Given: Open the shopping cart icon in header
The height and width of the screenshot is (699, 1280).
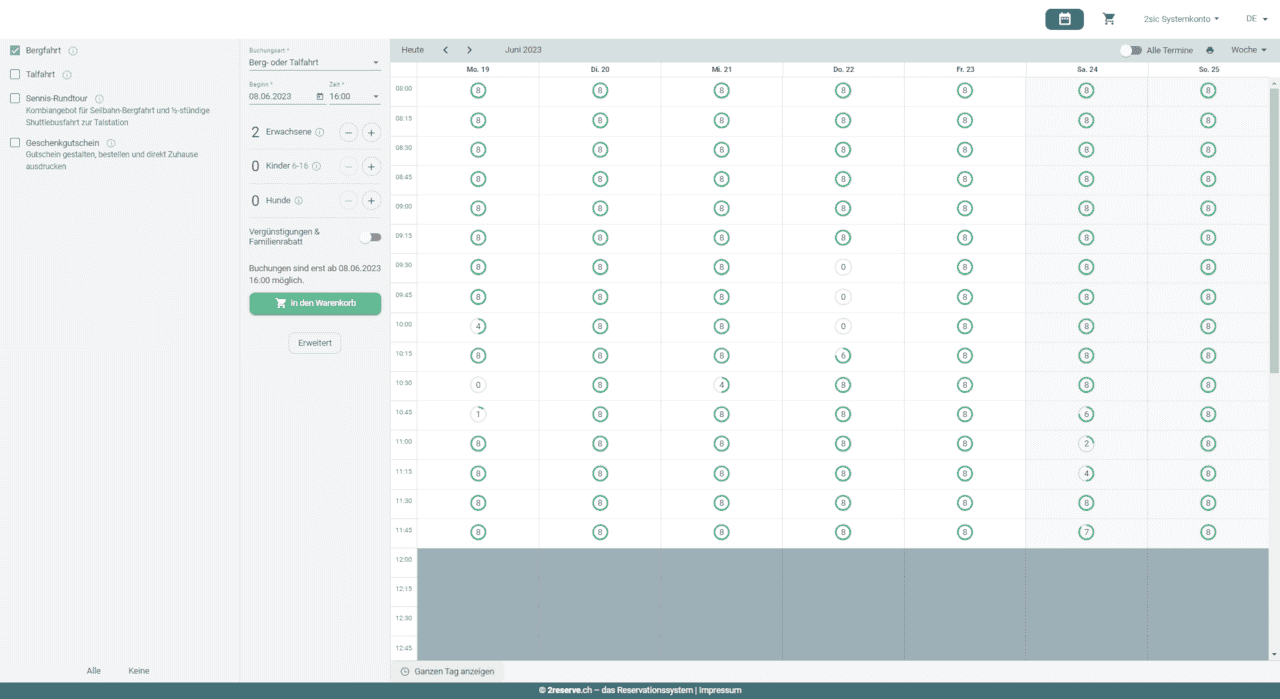Looking at the screenshot, I should [x=1108, y=19].
